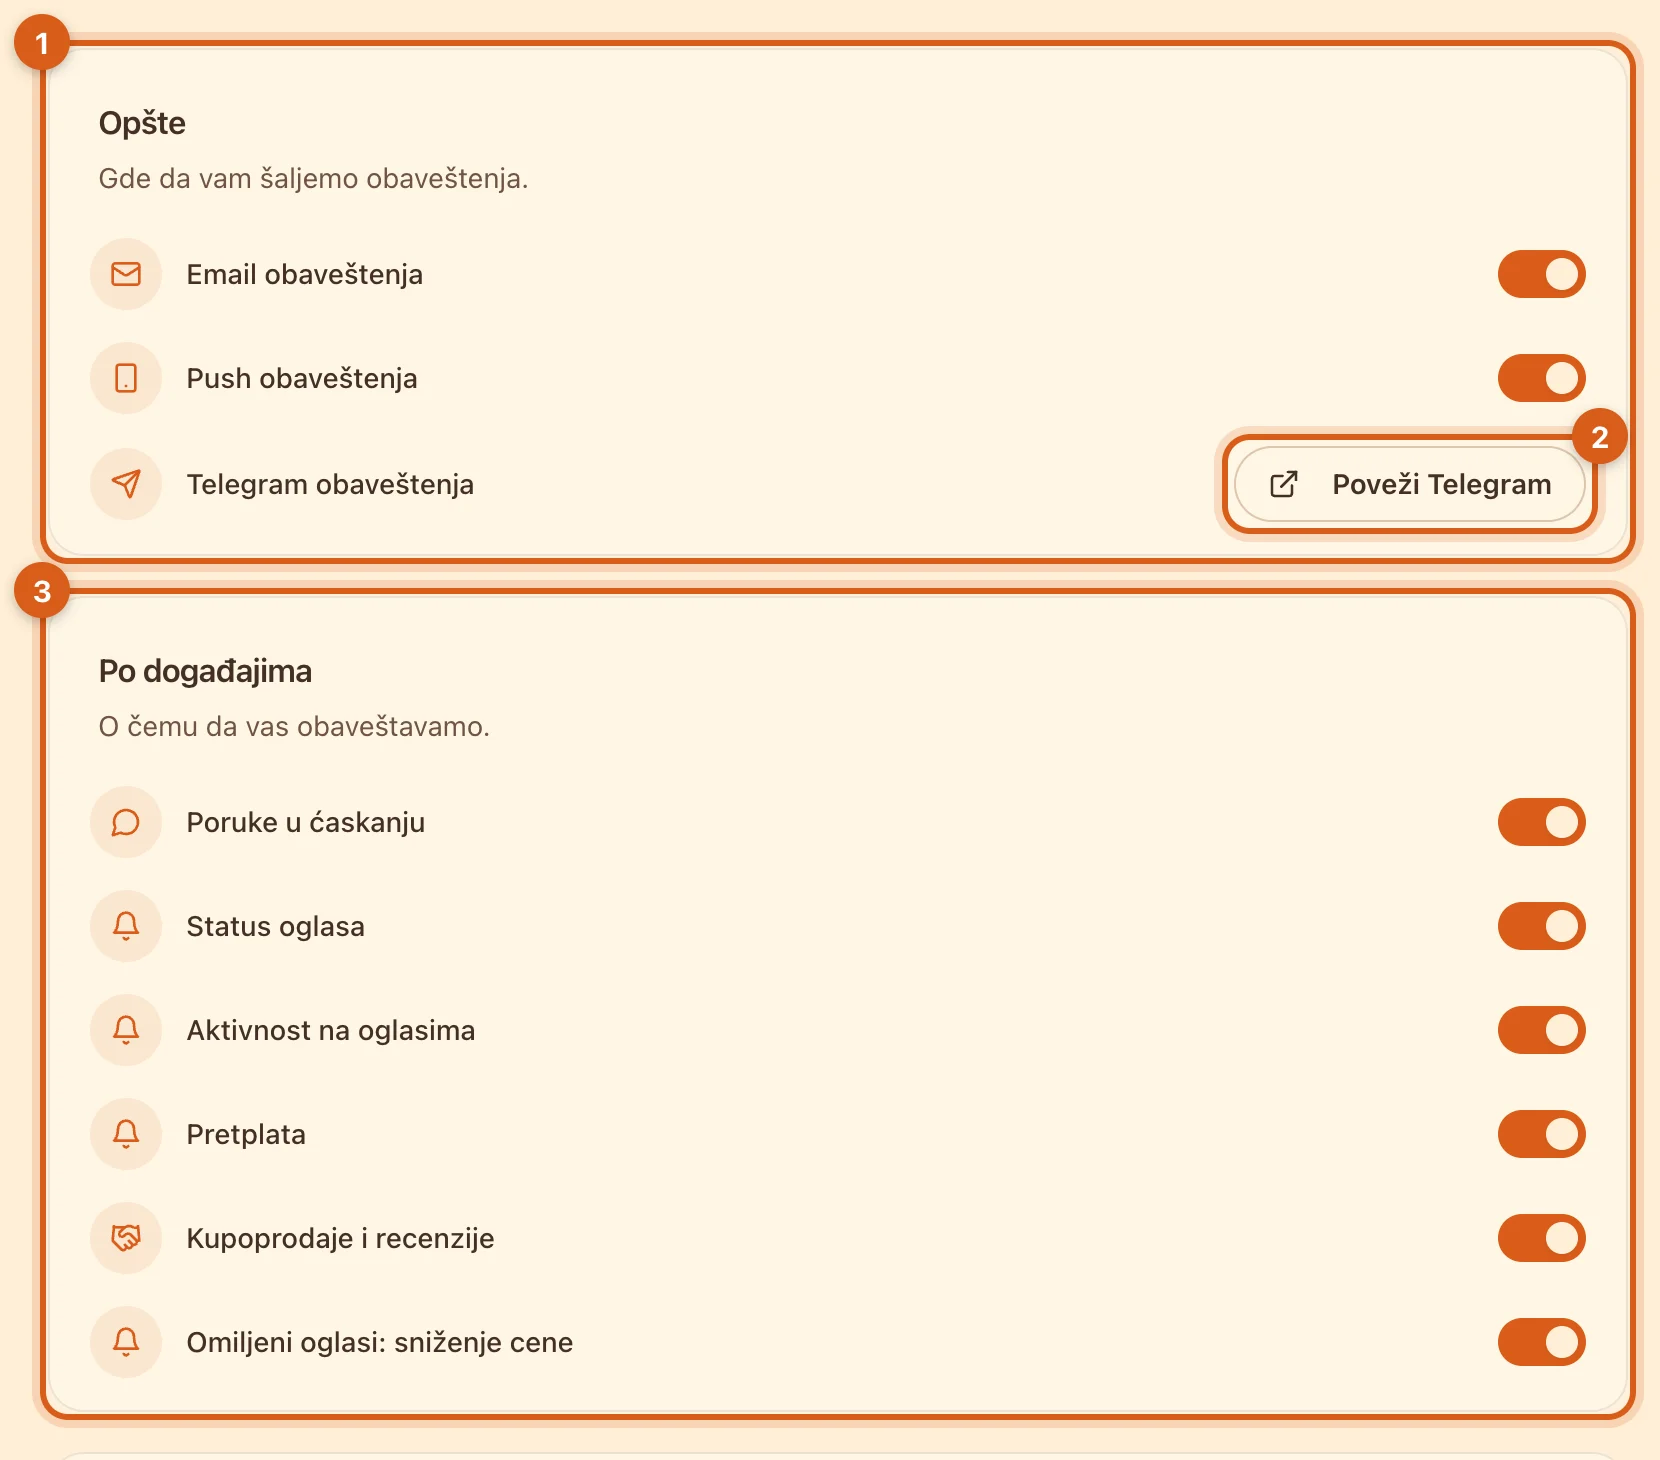This screenshot has width=1660, height=1460.
Task: Click the external link icon in Poveži Telegram
Action: [x=1284, y=484]
